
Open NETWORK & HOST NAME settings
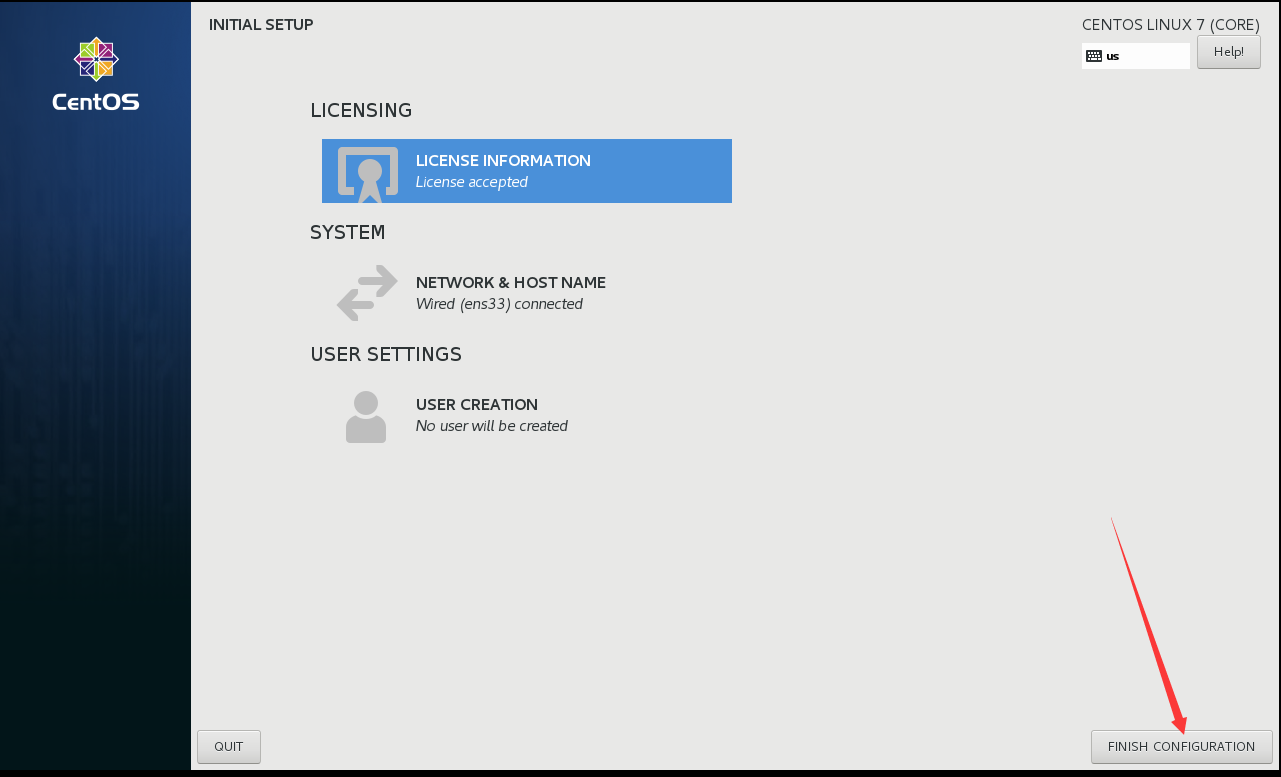click(527, 293)
